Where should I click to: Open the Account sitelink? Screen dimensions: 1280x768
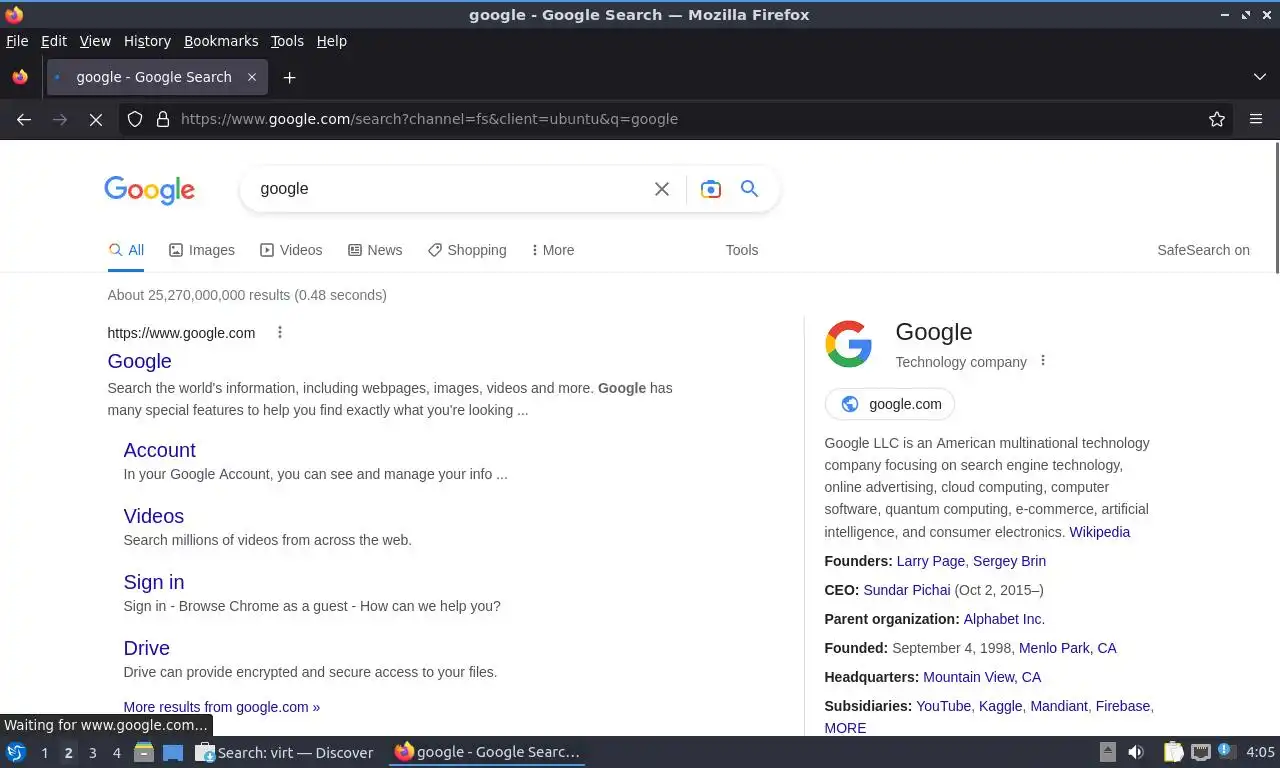click(x=159, y=450)
